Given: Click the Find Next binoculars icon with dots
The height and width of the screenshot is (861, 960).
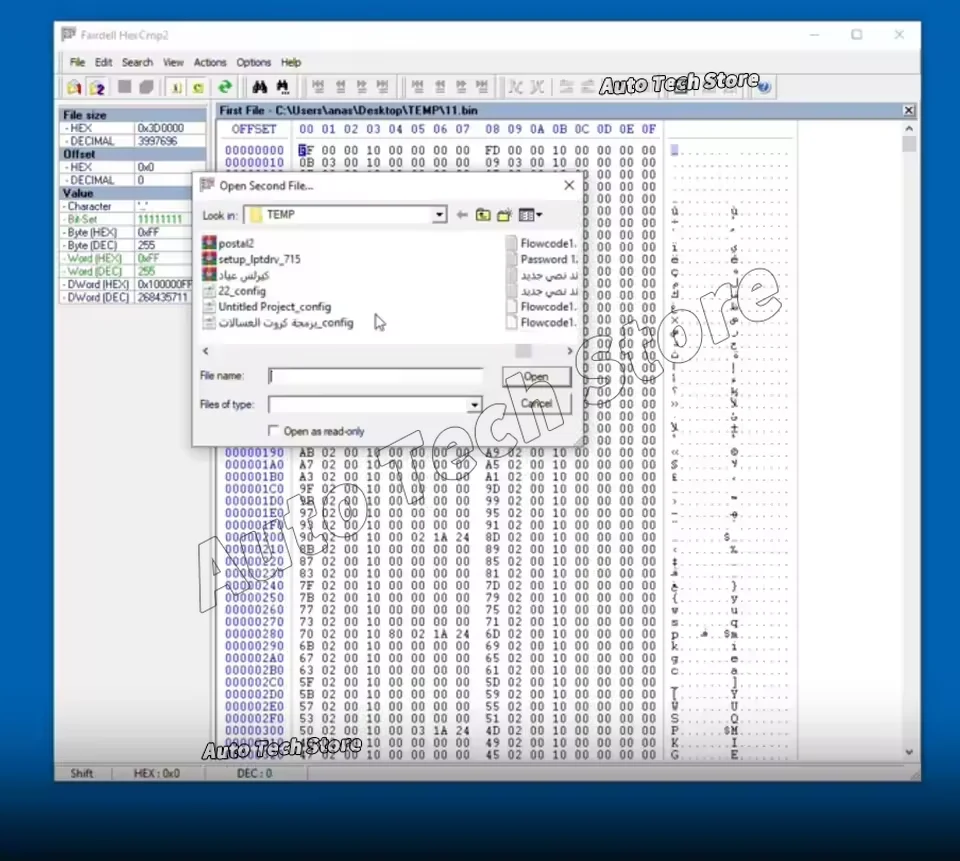Looking at the screenshot, I should (282, 88).
